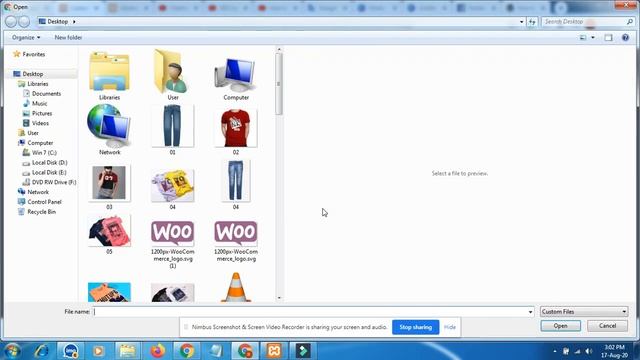Open Libraries in the navigation pane
Viewport: 640px width, 360px height.
(38, 84)
